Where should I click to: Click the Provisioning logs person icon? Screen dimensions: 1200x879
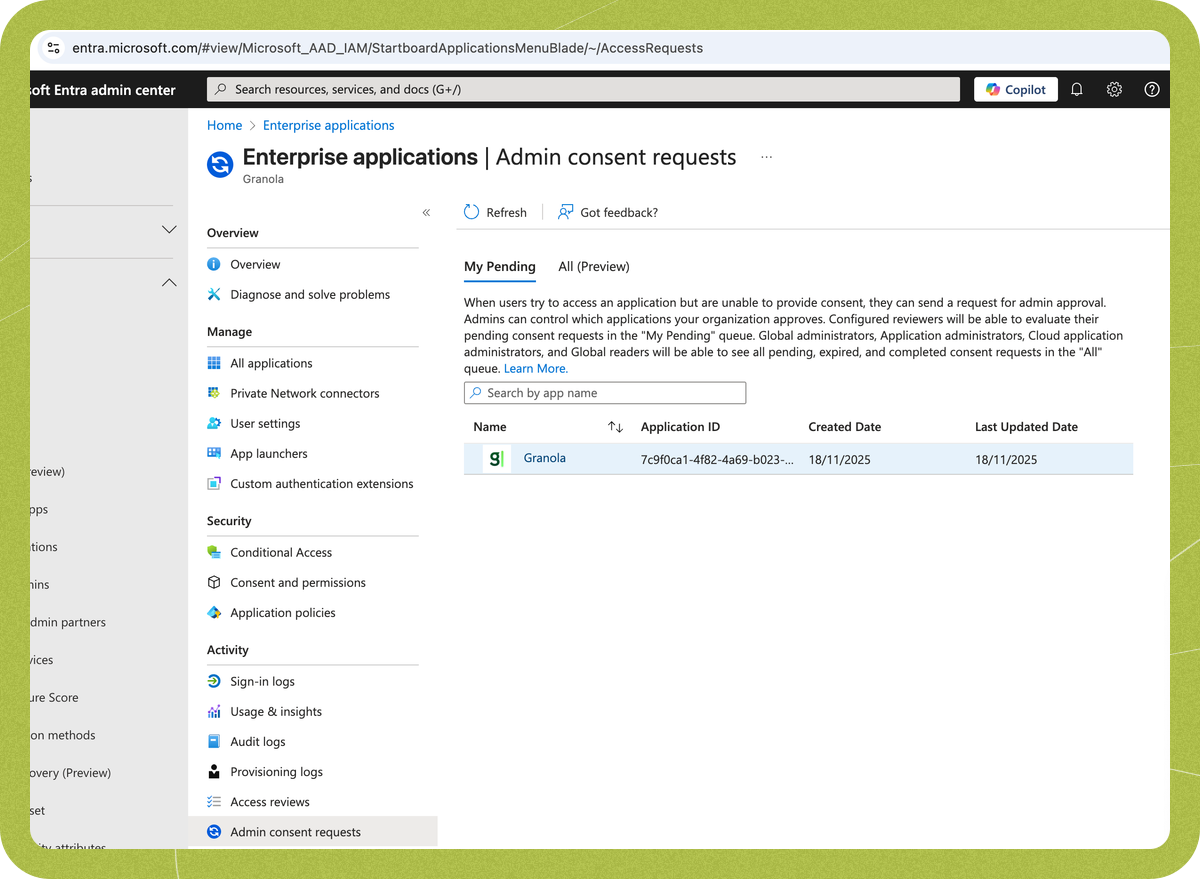coord(213,771)
